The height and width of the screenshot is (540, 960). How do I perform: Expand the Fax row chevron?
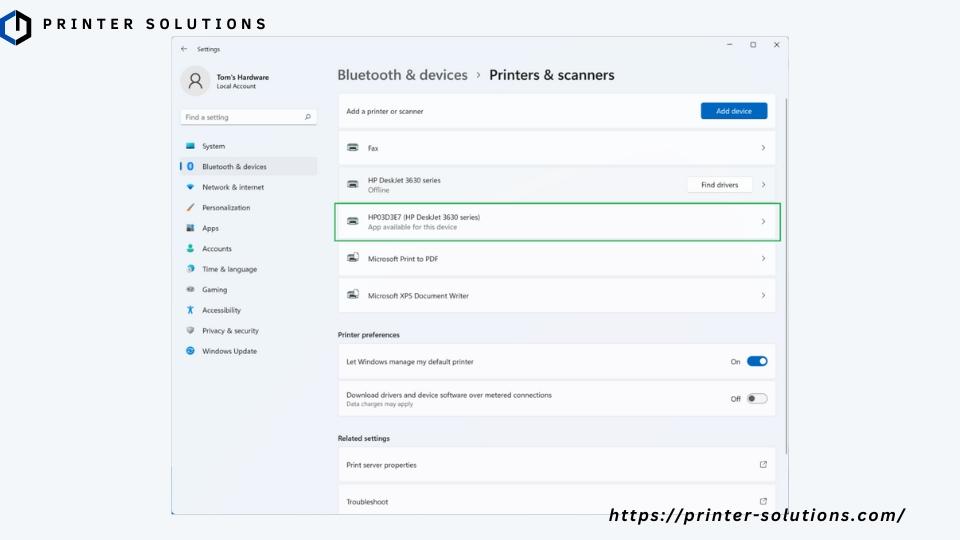pos(763,148)
